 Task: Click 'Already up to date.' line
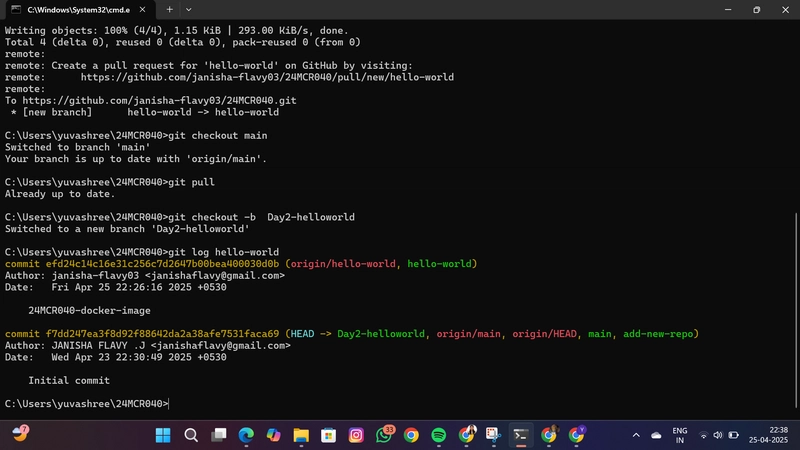click(x=60, y=194)
